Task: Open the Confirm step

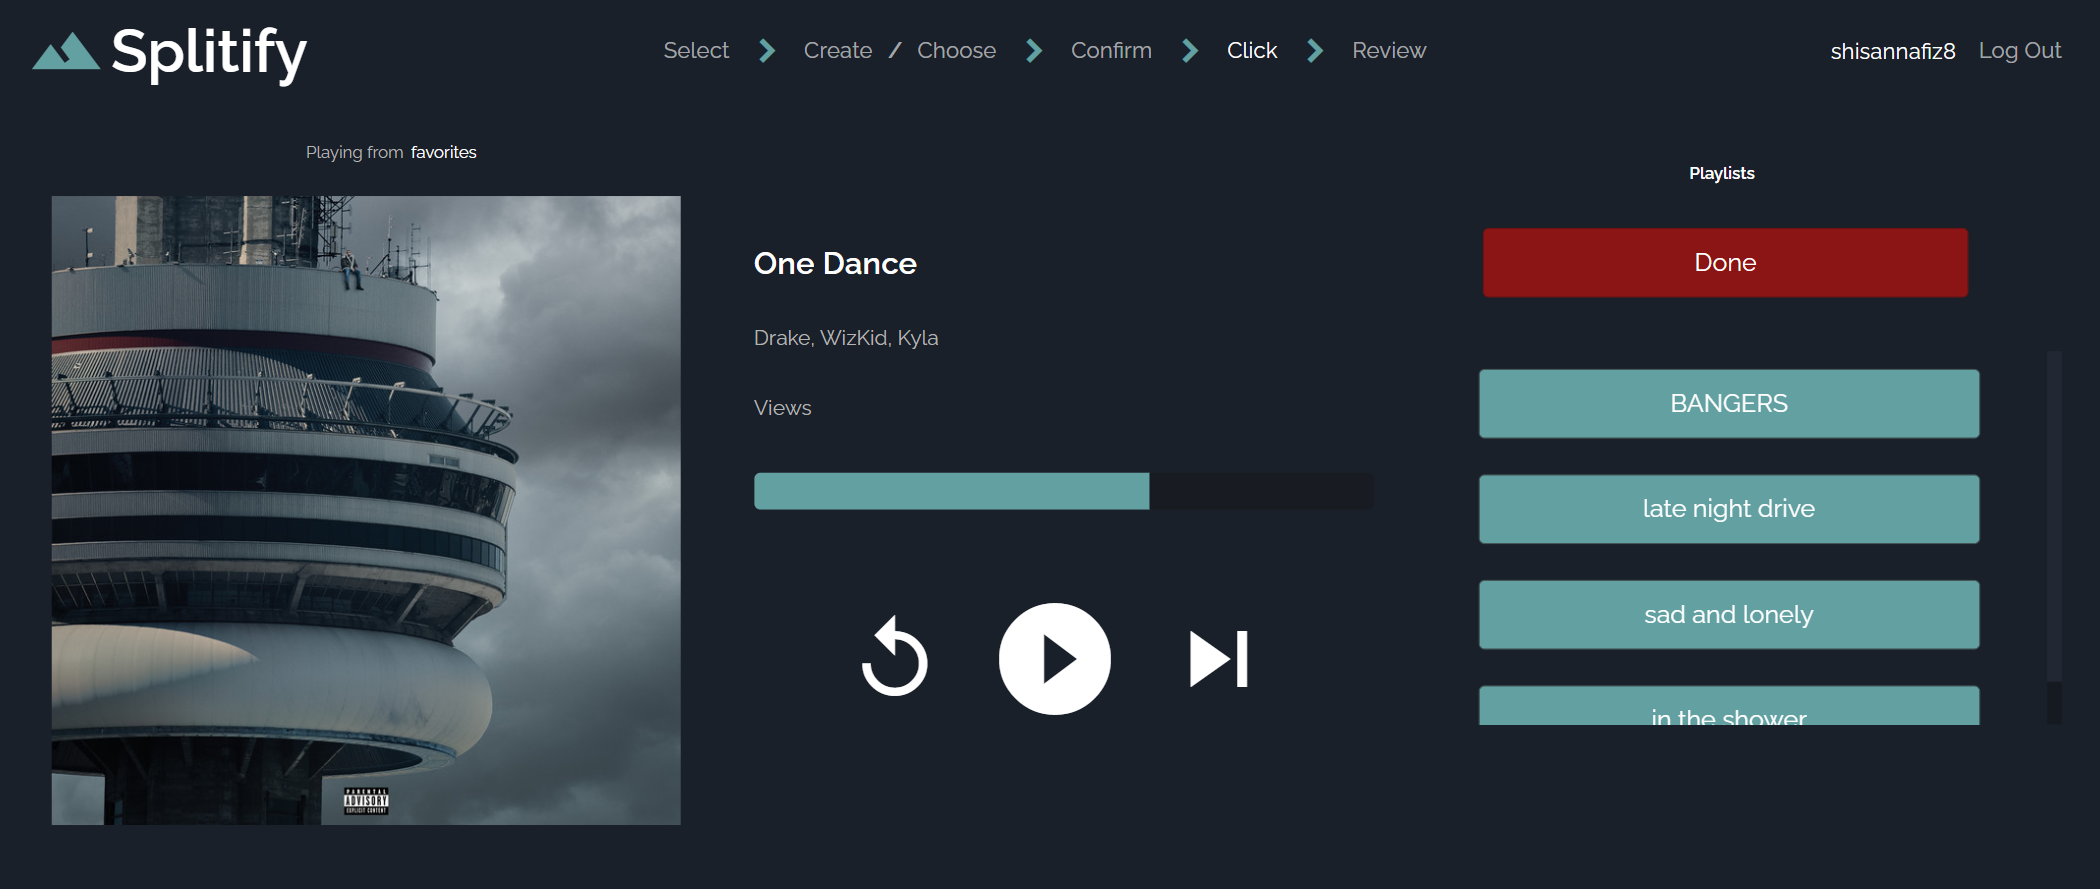Action: (1111, 50)
